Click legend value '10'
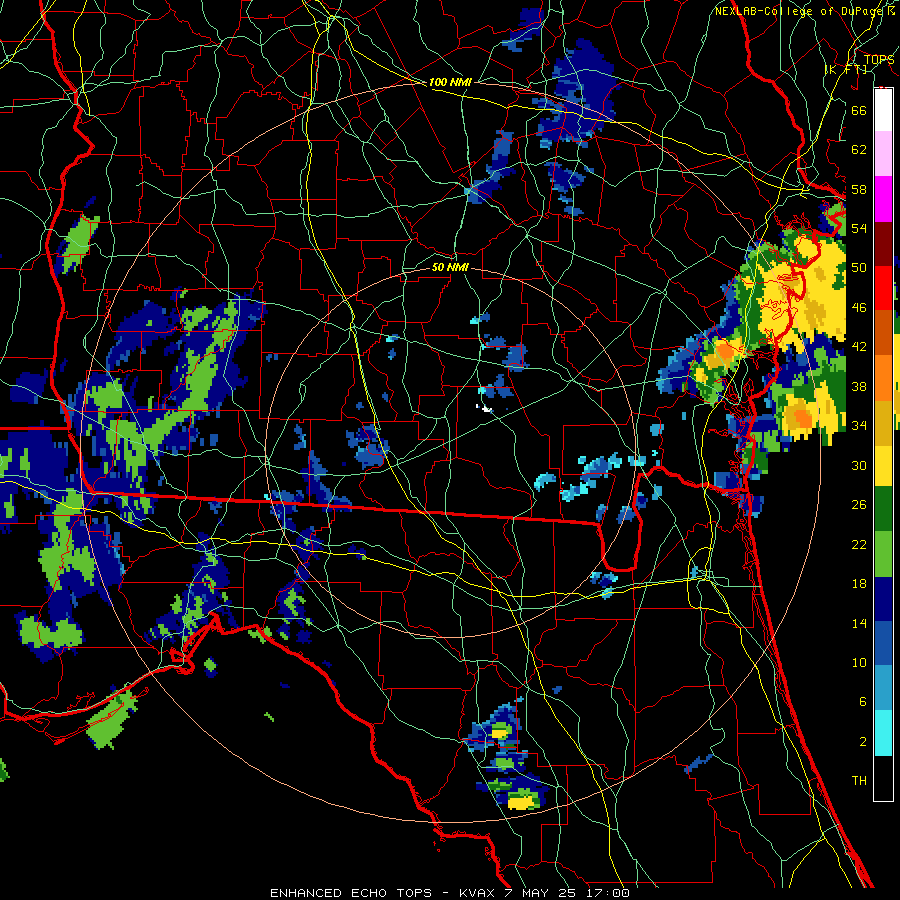This screenshot has width=900, height=900. 859,662
